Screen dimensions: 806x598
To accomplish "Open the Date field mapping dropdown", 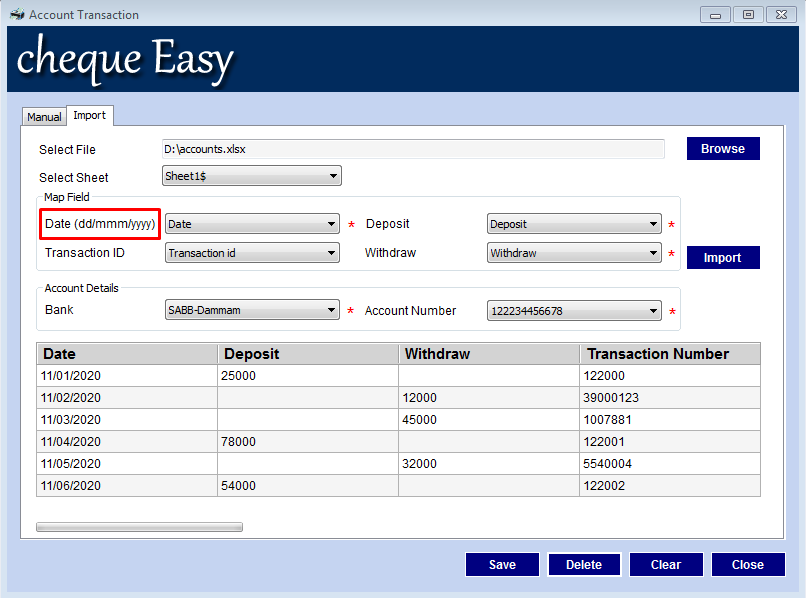I will [332, 224].
